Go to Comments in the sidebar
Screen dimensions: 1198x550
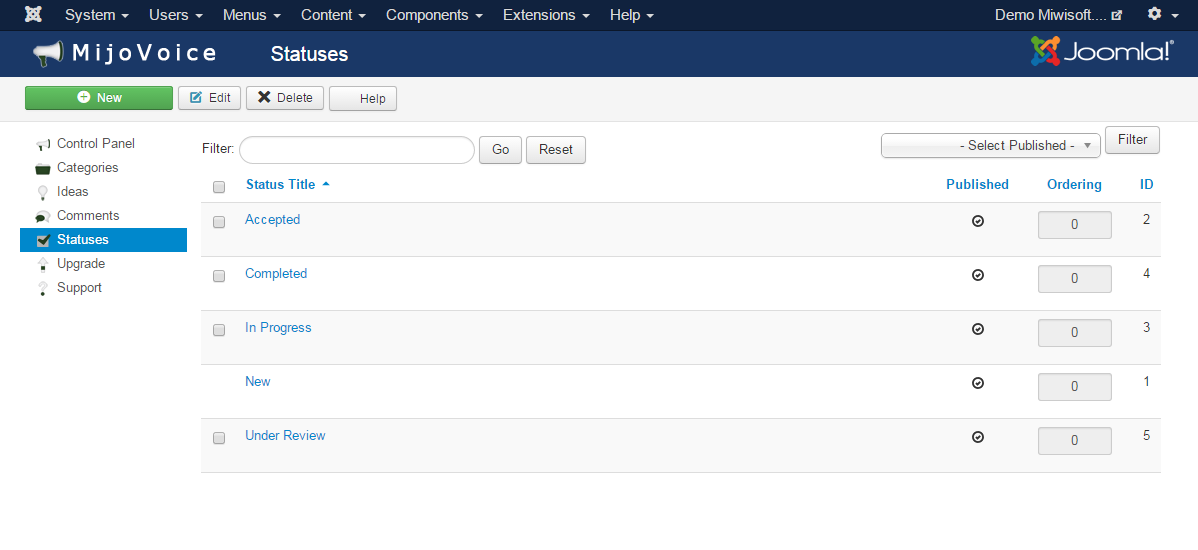click(x=88, y=216)
